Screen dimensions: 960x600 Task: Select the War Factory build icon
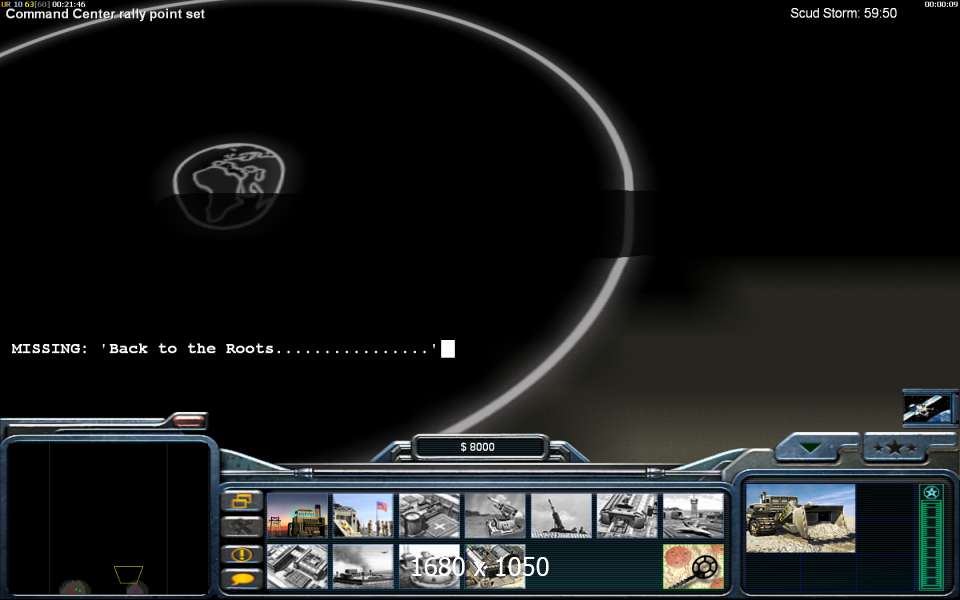pos(628,516)
